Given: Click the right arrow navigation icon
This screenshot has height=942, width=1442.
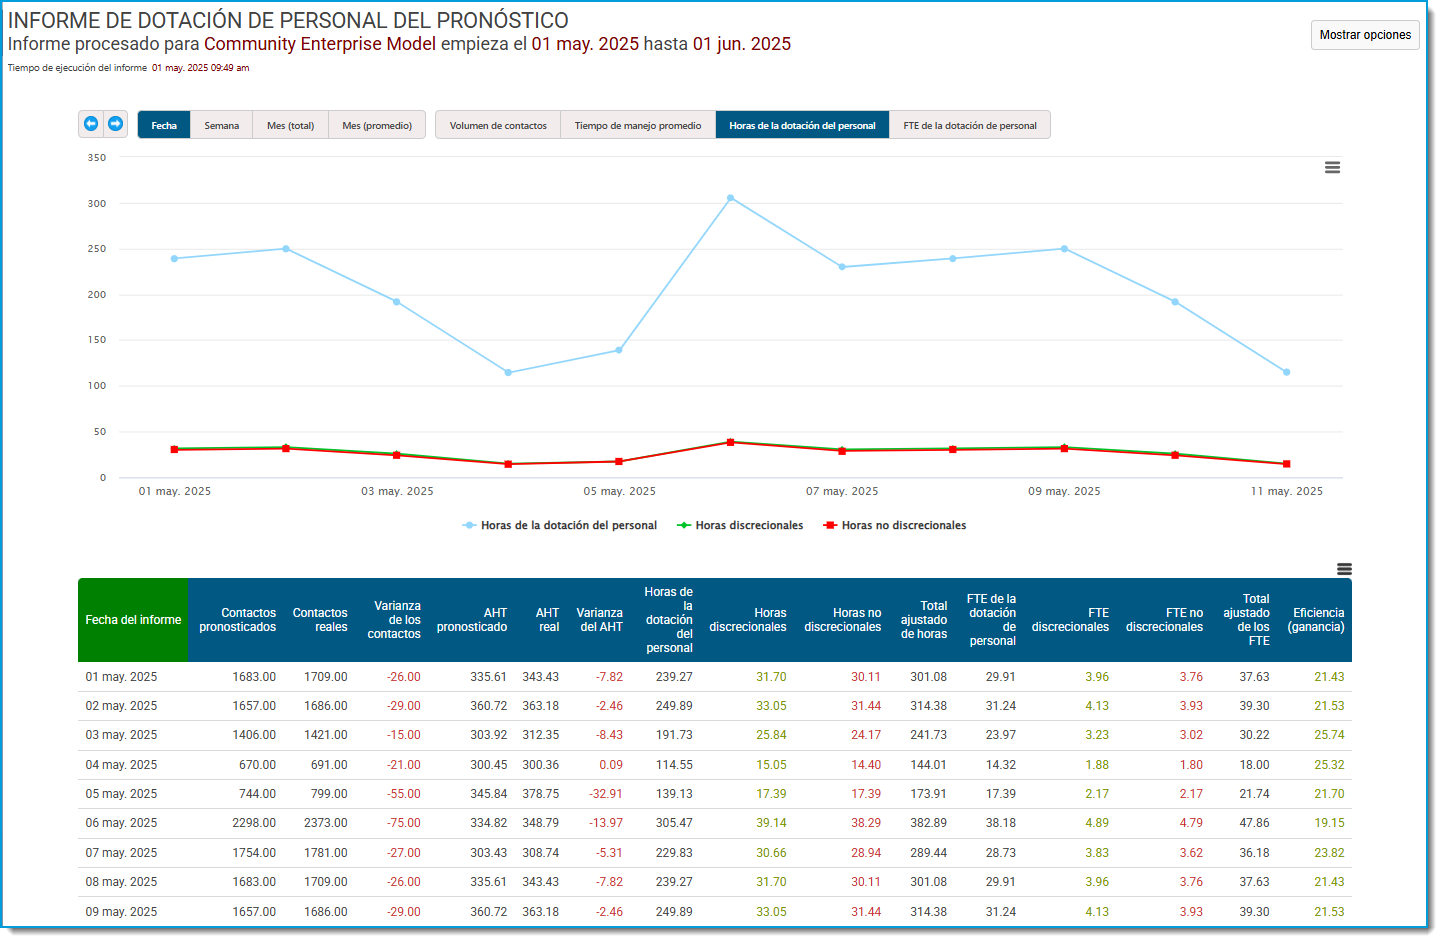Looking at the screenshot, I should [x=115, y=124].
